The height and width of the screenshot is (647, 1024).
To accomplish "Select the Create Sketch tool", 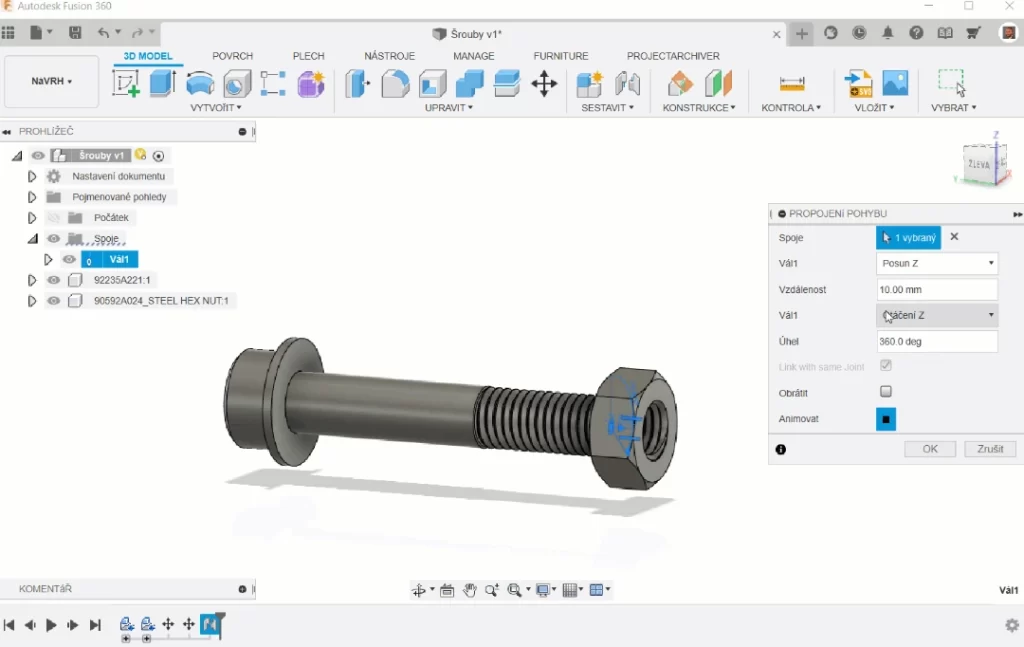I will pyautogui.click(x=125, y=85).
